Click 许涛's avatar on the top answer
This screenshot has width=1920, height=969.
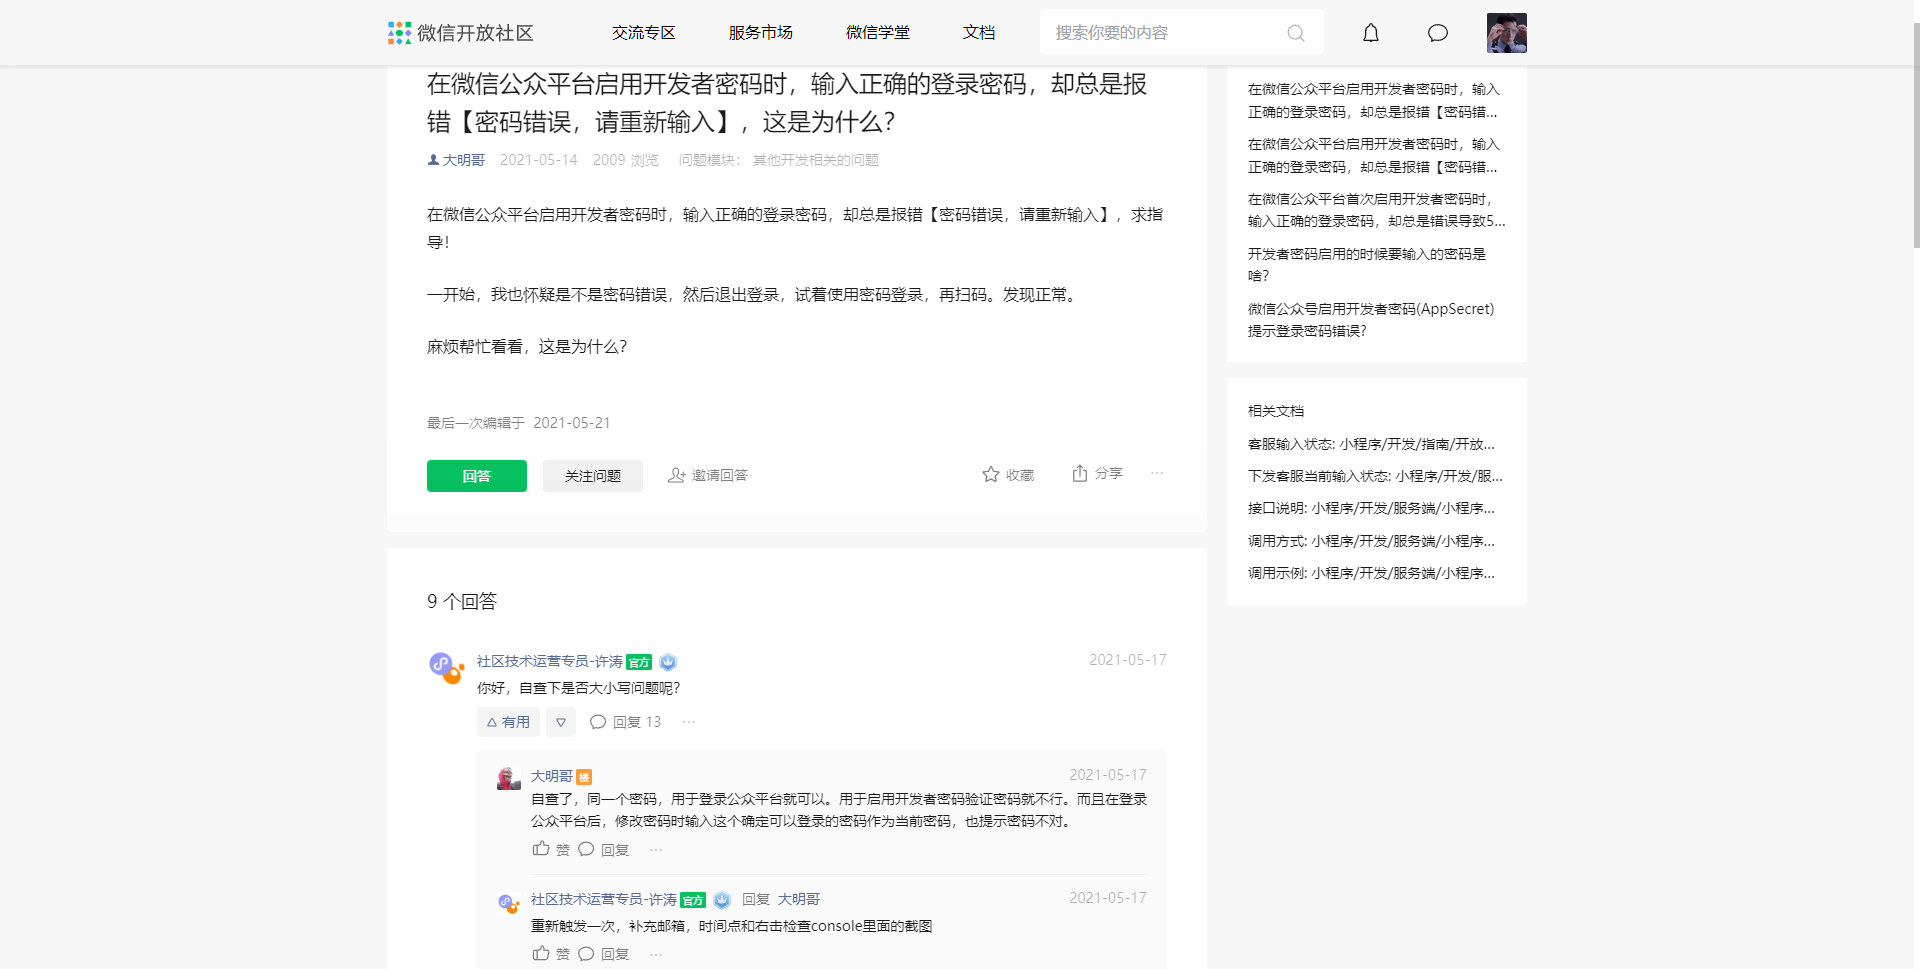(446, 667)
